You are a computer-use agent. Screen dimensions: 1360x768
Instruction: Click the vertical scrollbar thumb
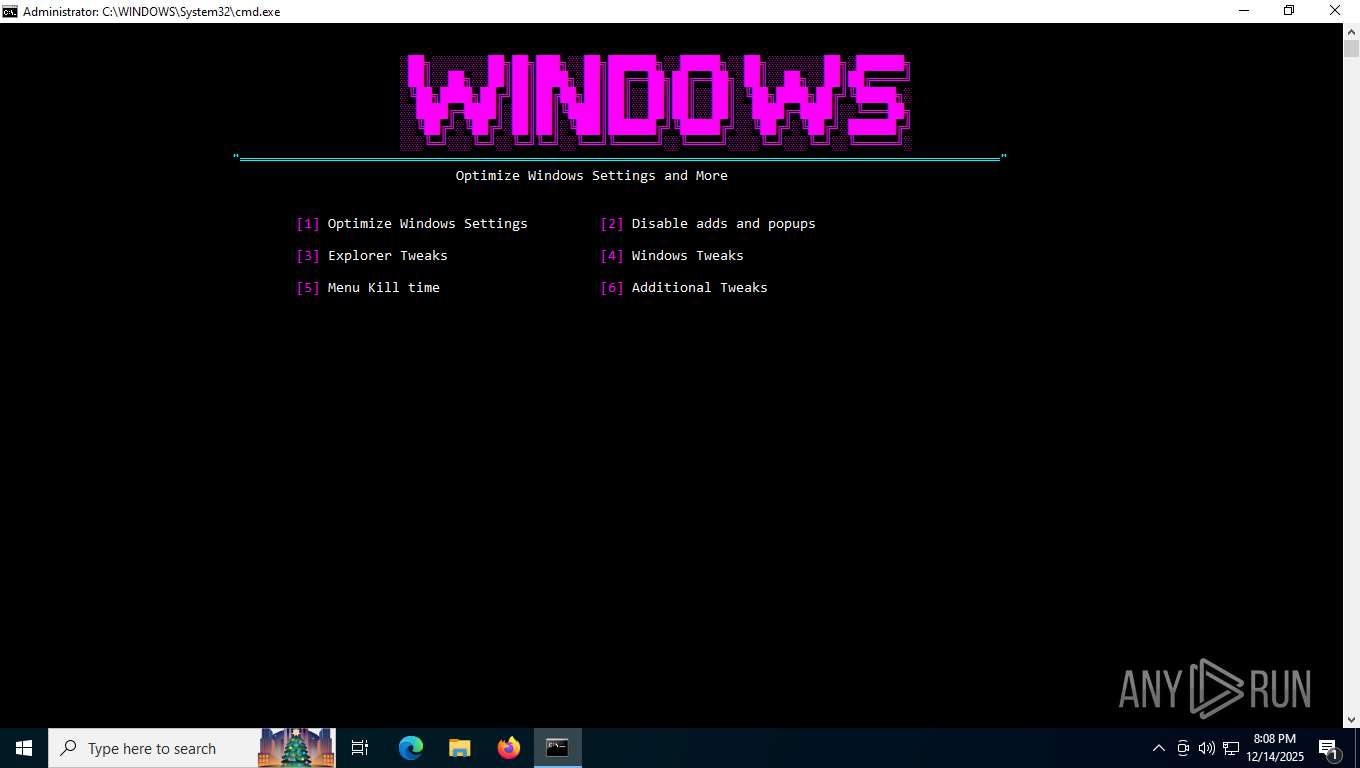(x=1351, y=49)
